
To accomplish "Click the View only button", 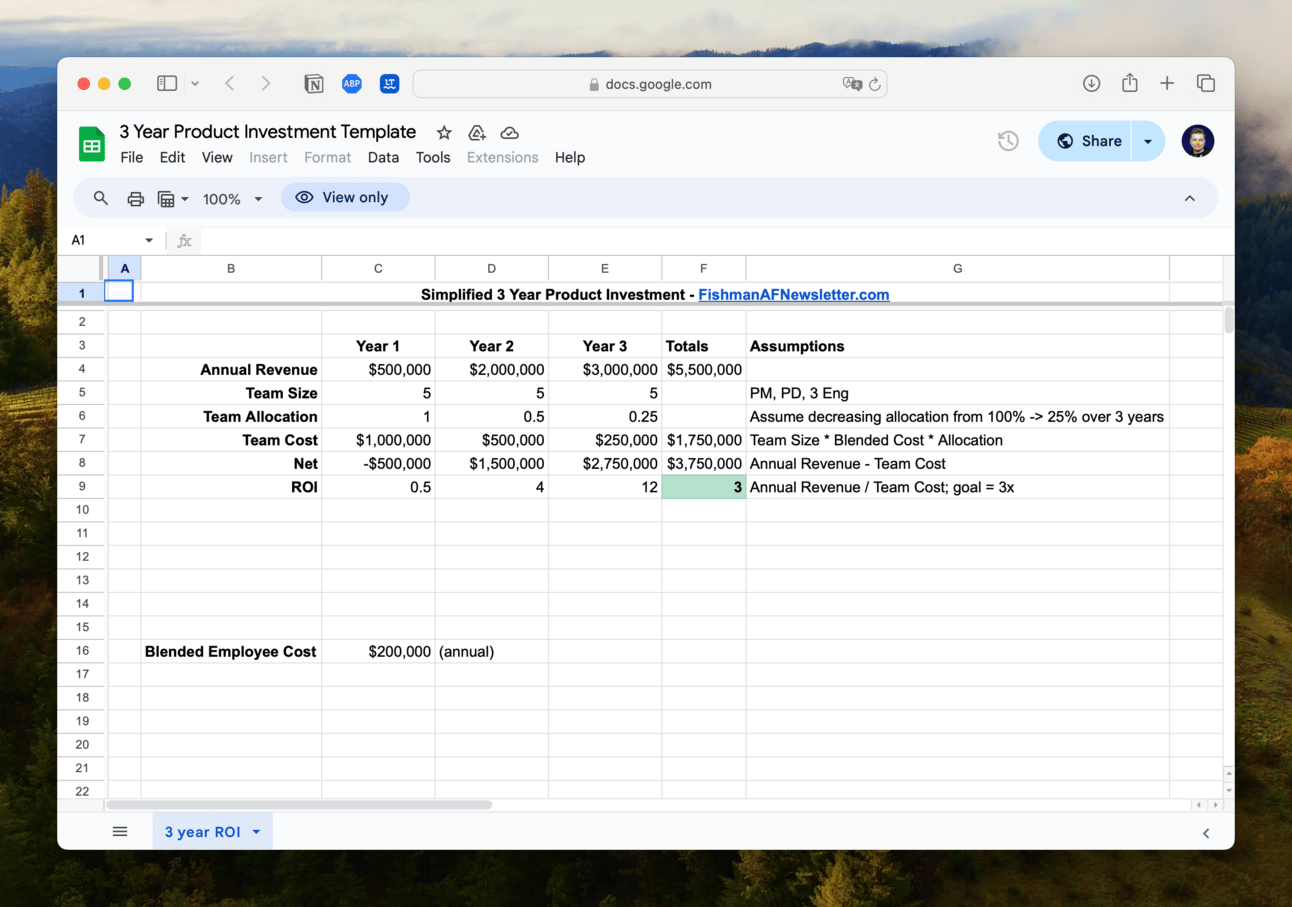I will [345, 197].
